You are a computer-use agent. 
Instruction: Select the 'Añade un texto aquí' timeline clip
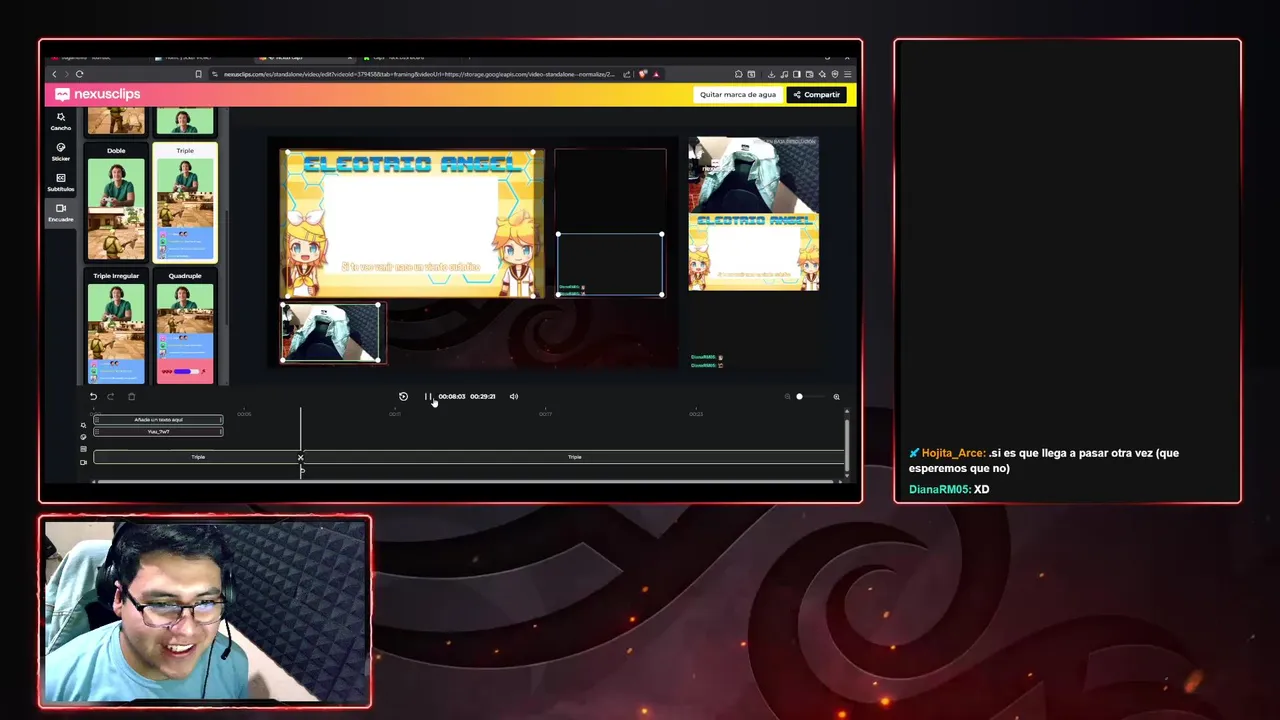tap(158, 420)
